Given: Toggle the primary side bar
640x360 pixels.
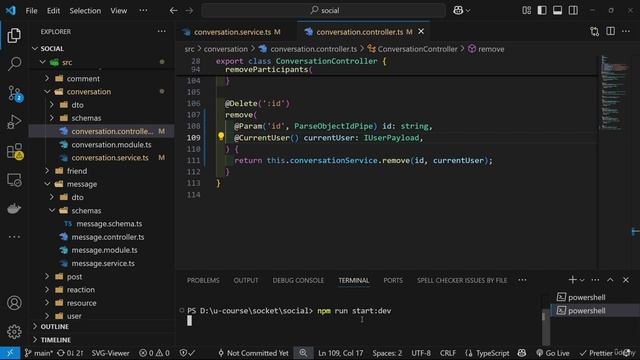Looking at the screenshot, I should 542,11.
